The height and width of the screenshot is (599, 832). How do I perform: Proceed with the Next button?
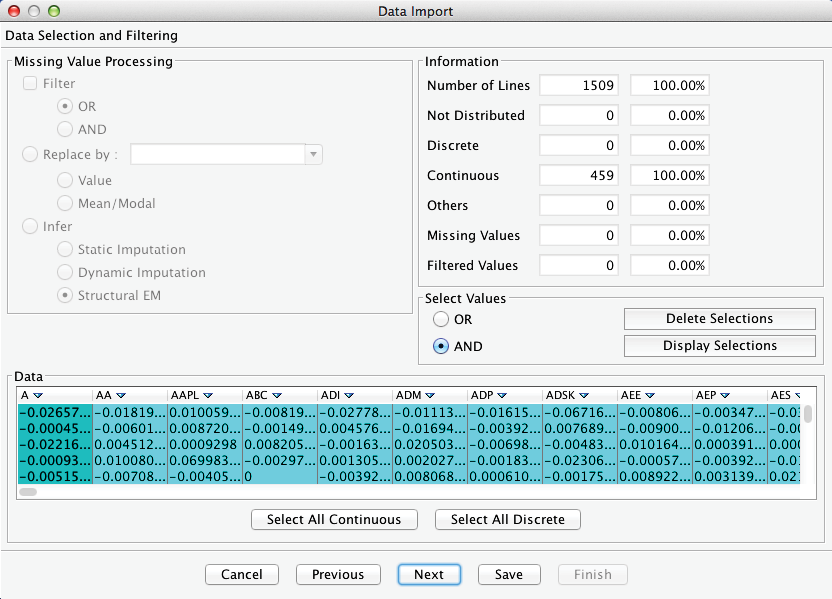click(428, 574)
